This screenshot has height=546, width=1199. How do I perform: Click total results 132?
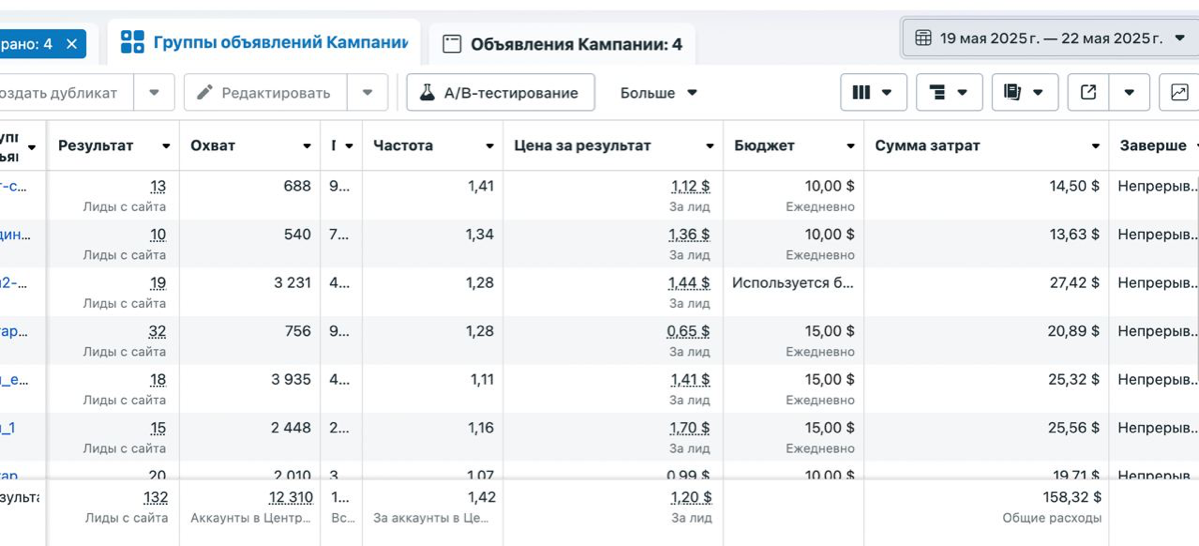pos(155,497)
